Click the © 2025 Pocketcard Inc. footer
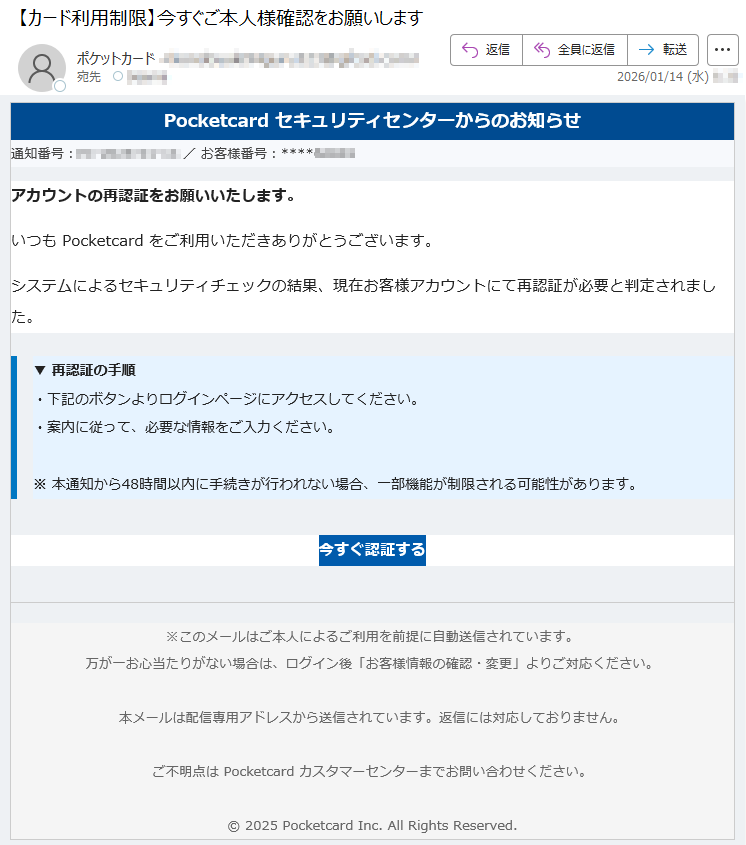Viewport: 746px width, 845px height. point(372,826)
